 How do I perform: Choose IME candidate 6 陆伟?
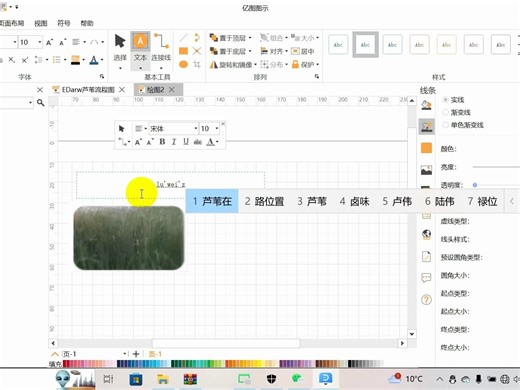click(x=440, y=201)
